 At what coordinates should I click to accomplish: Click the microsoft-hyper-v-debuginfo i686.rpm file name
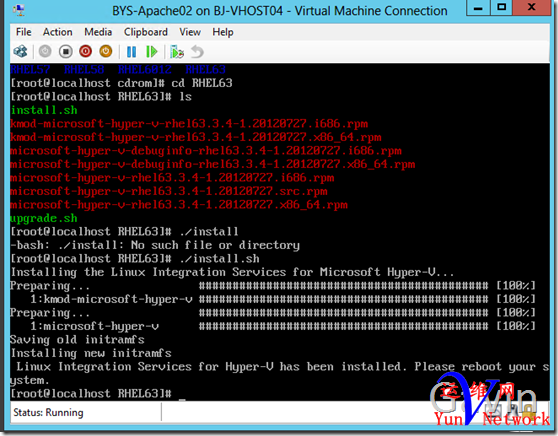(x=206, y=151)
